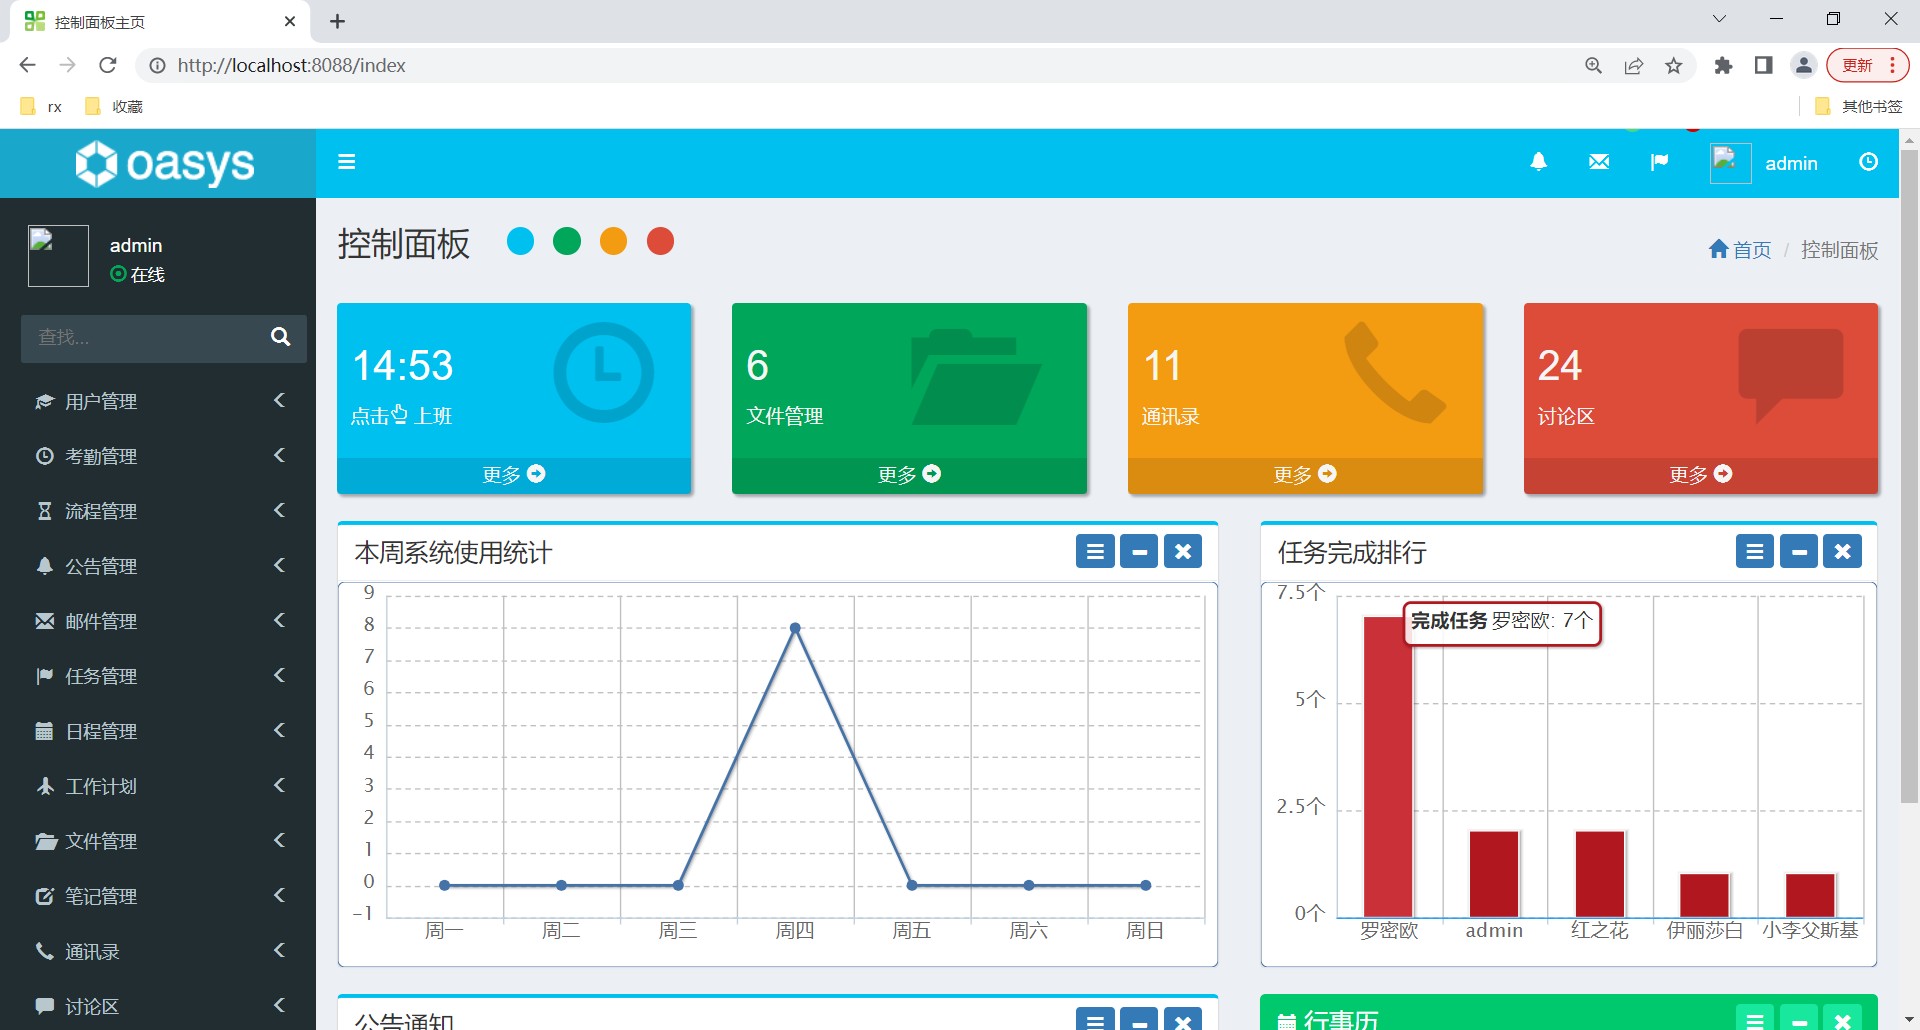
Task: Click the clock icon beside admin
Action: (1868, 162)
